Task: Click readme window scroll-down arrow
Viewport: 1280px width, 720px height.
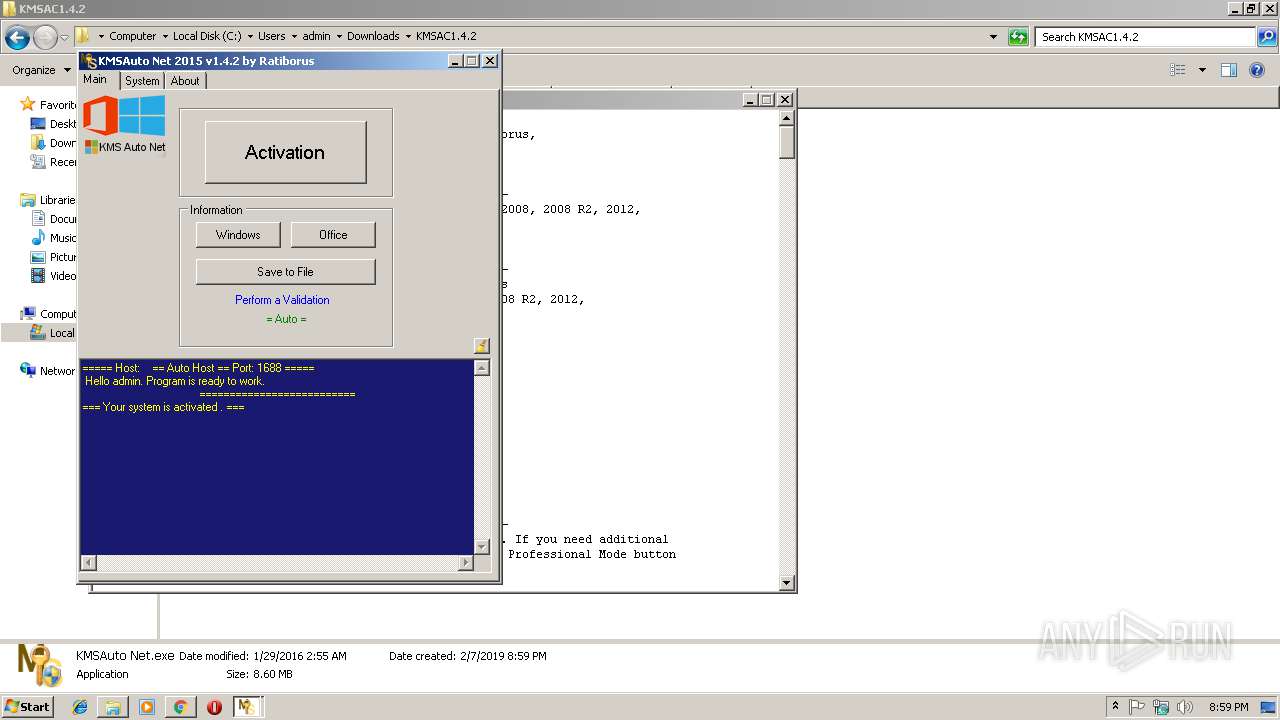Action: click(786, 583)
